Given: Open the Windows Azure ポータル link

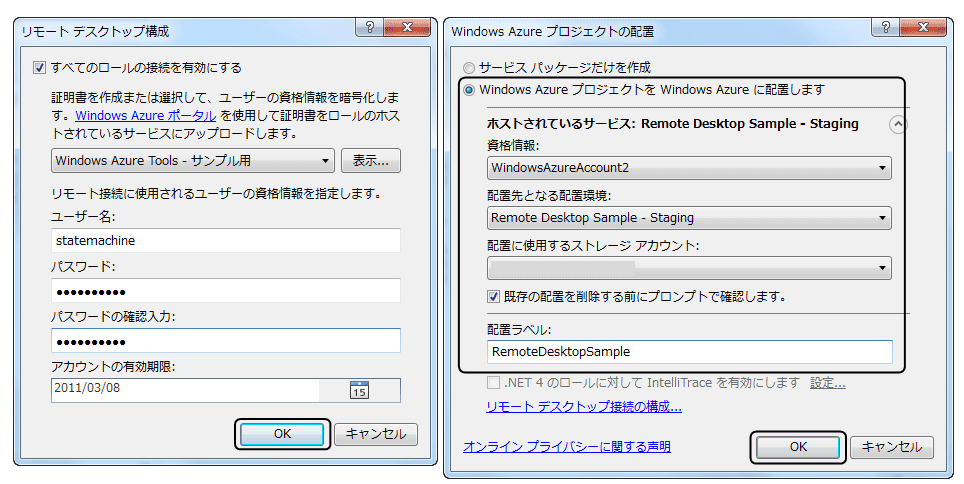Looking at the screenshot, I should pos(146,116).
